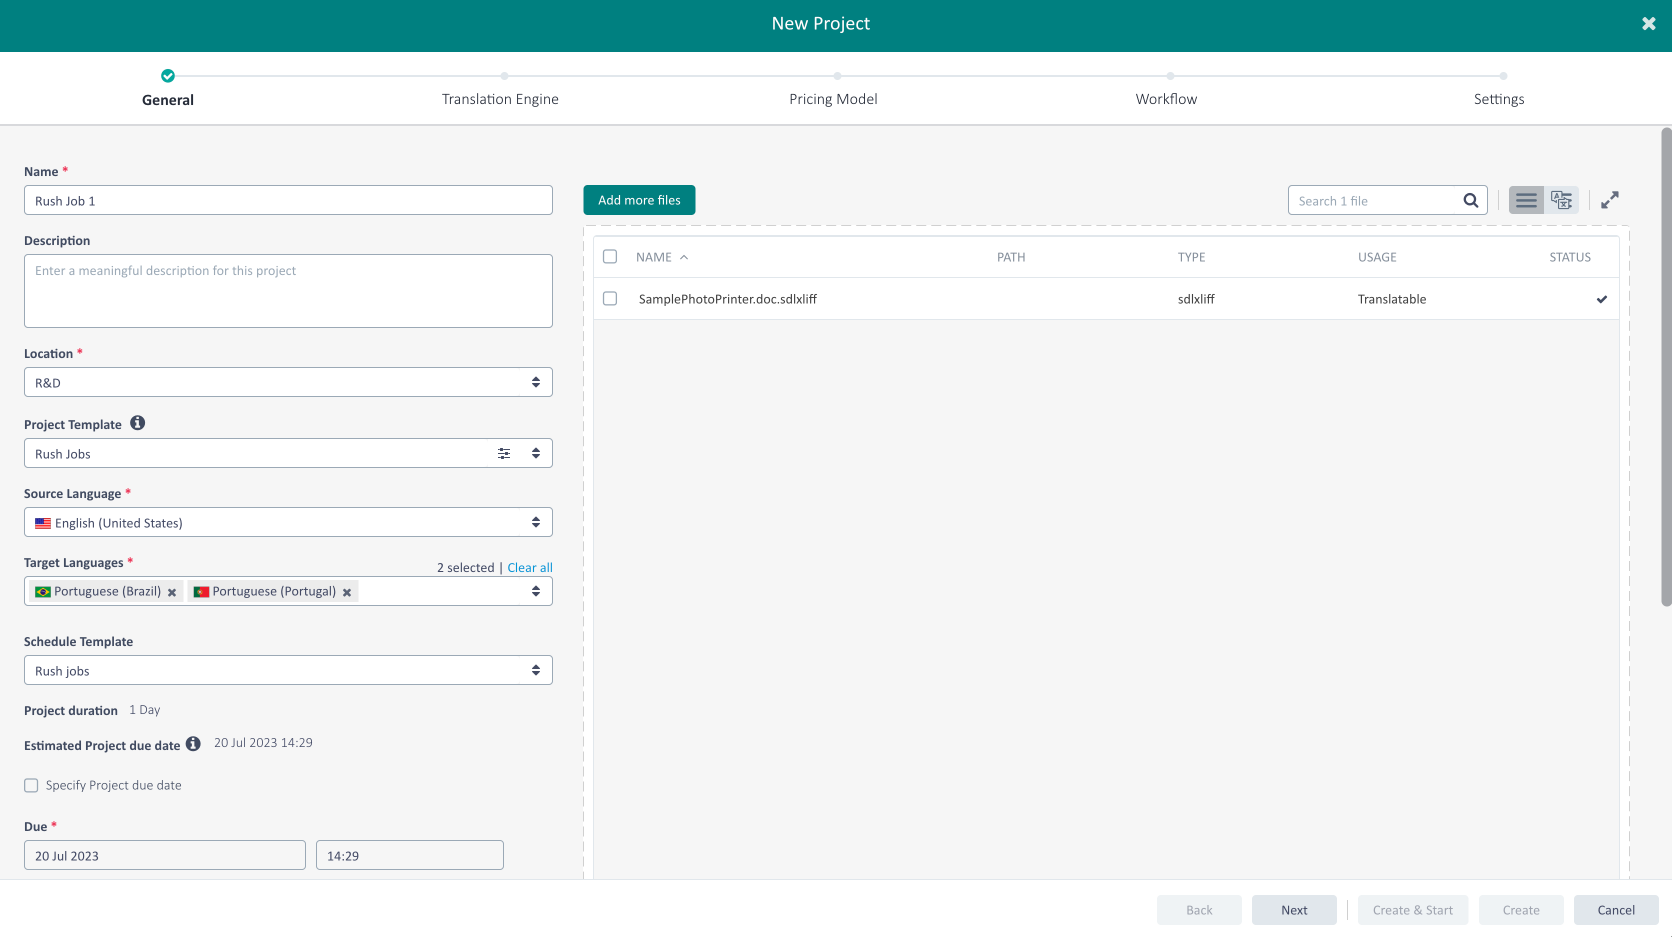Check the select-all files header checkbox
The image size is (1672, 937).
[610, 257]
